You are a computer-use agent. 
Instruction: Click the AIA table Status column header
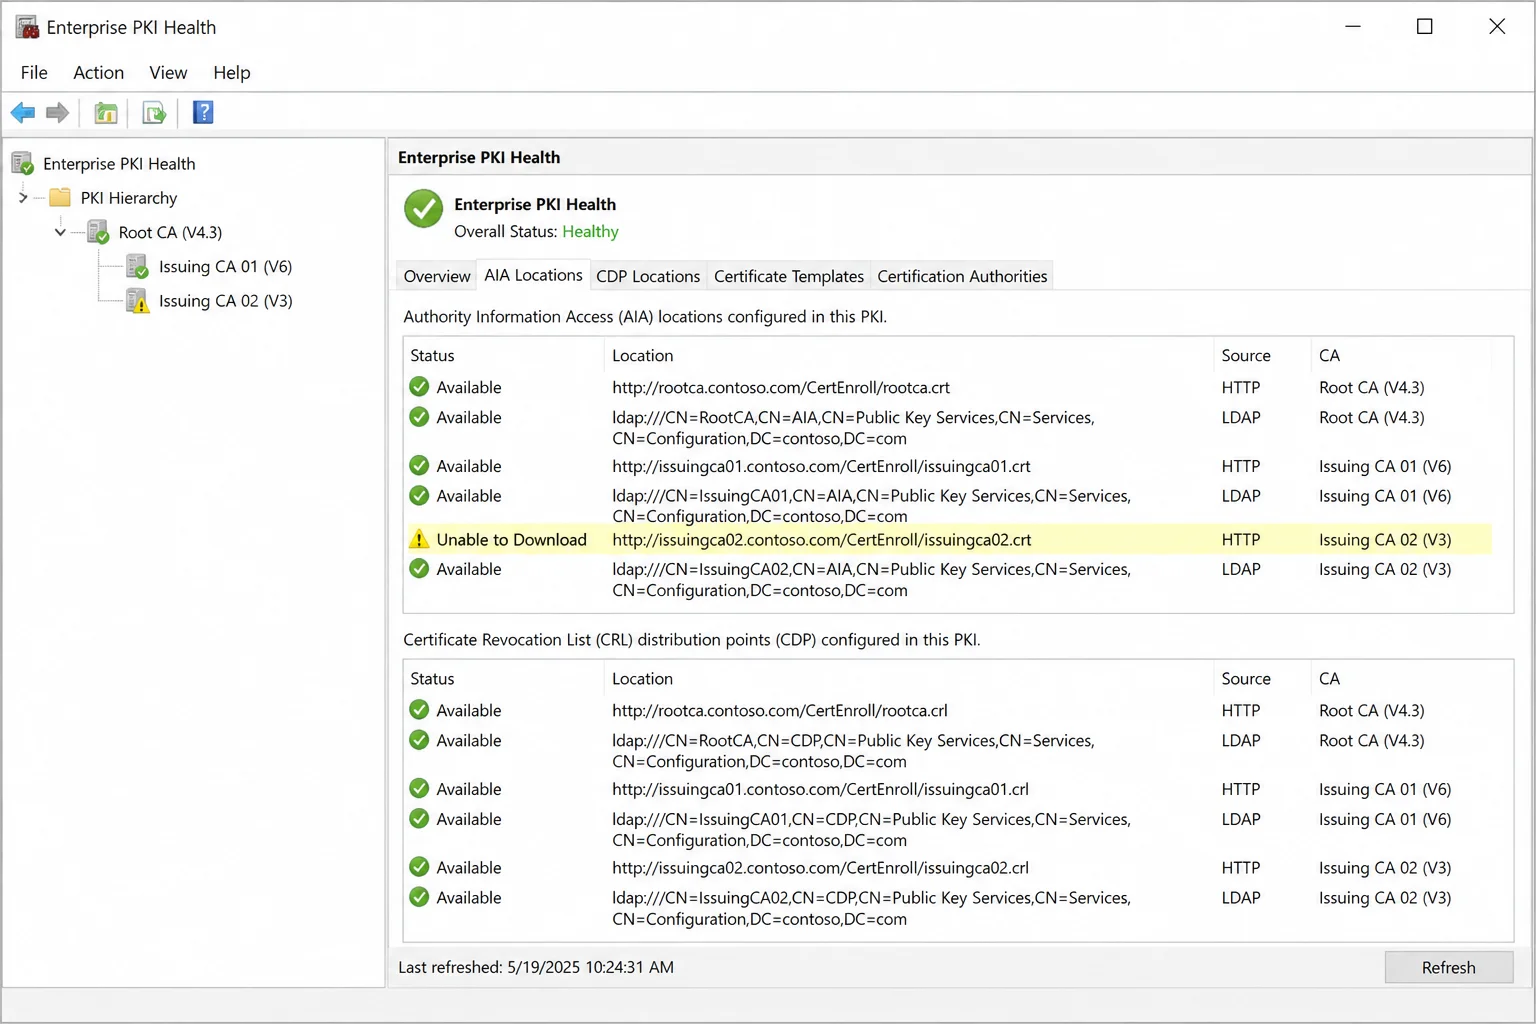pos(503,355)
